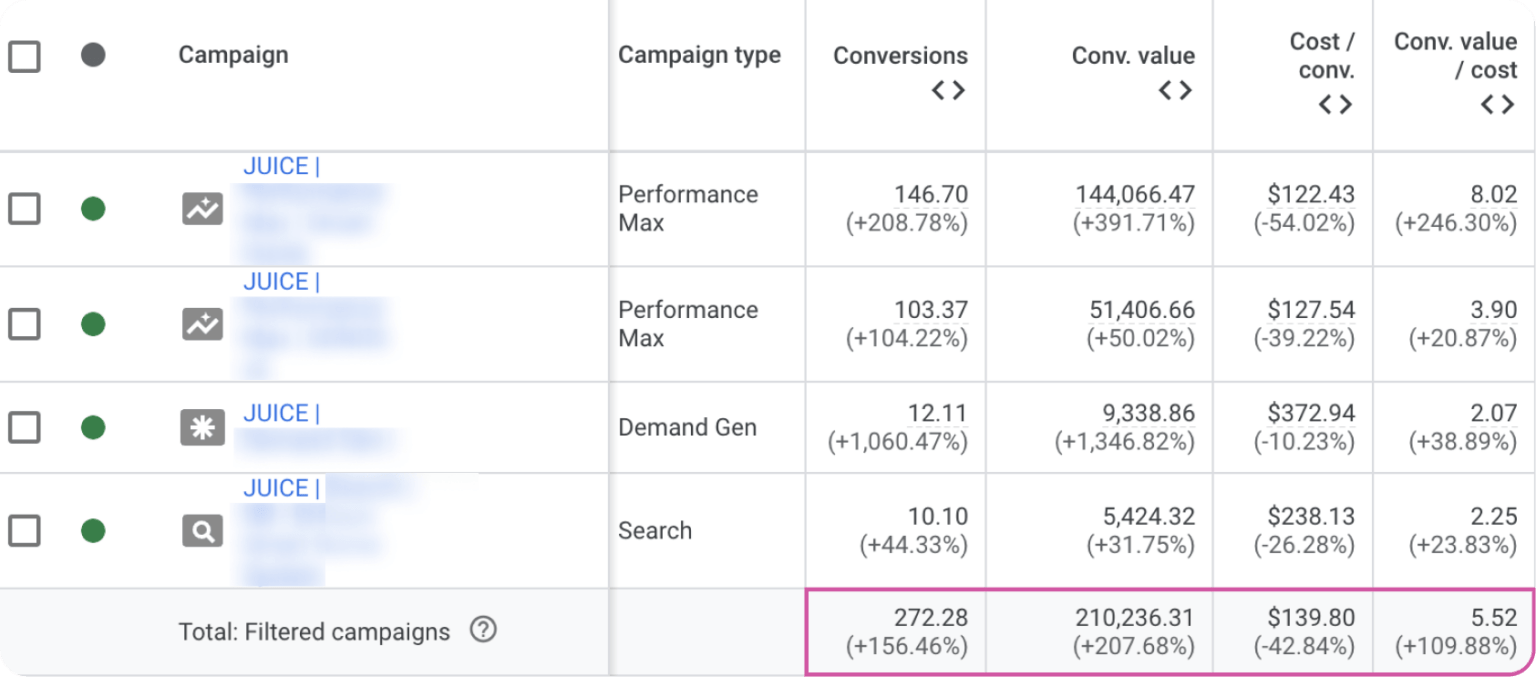Click gray status dot in header row
The width and height of the screenshot is (1536, 677).
pos(93,55)
